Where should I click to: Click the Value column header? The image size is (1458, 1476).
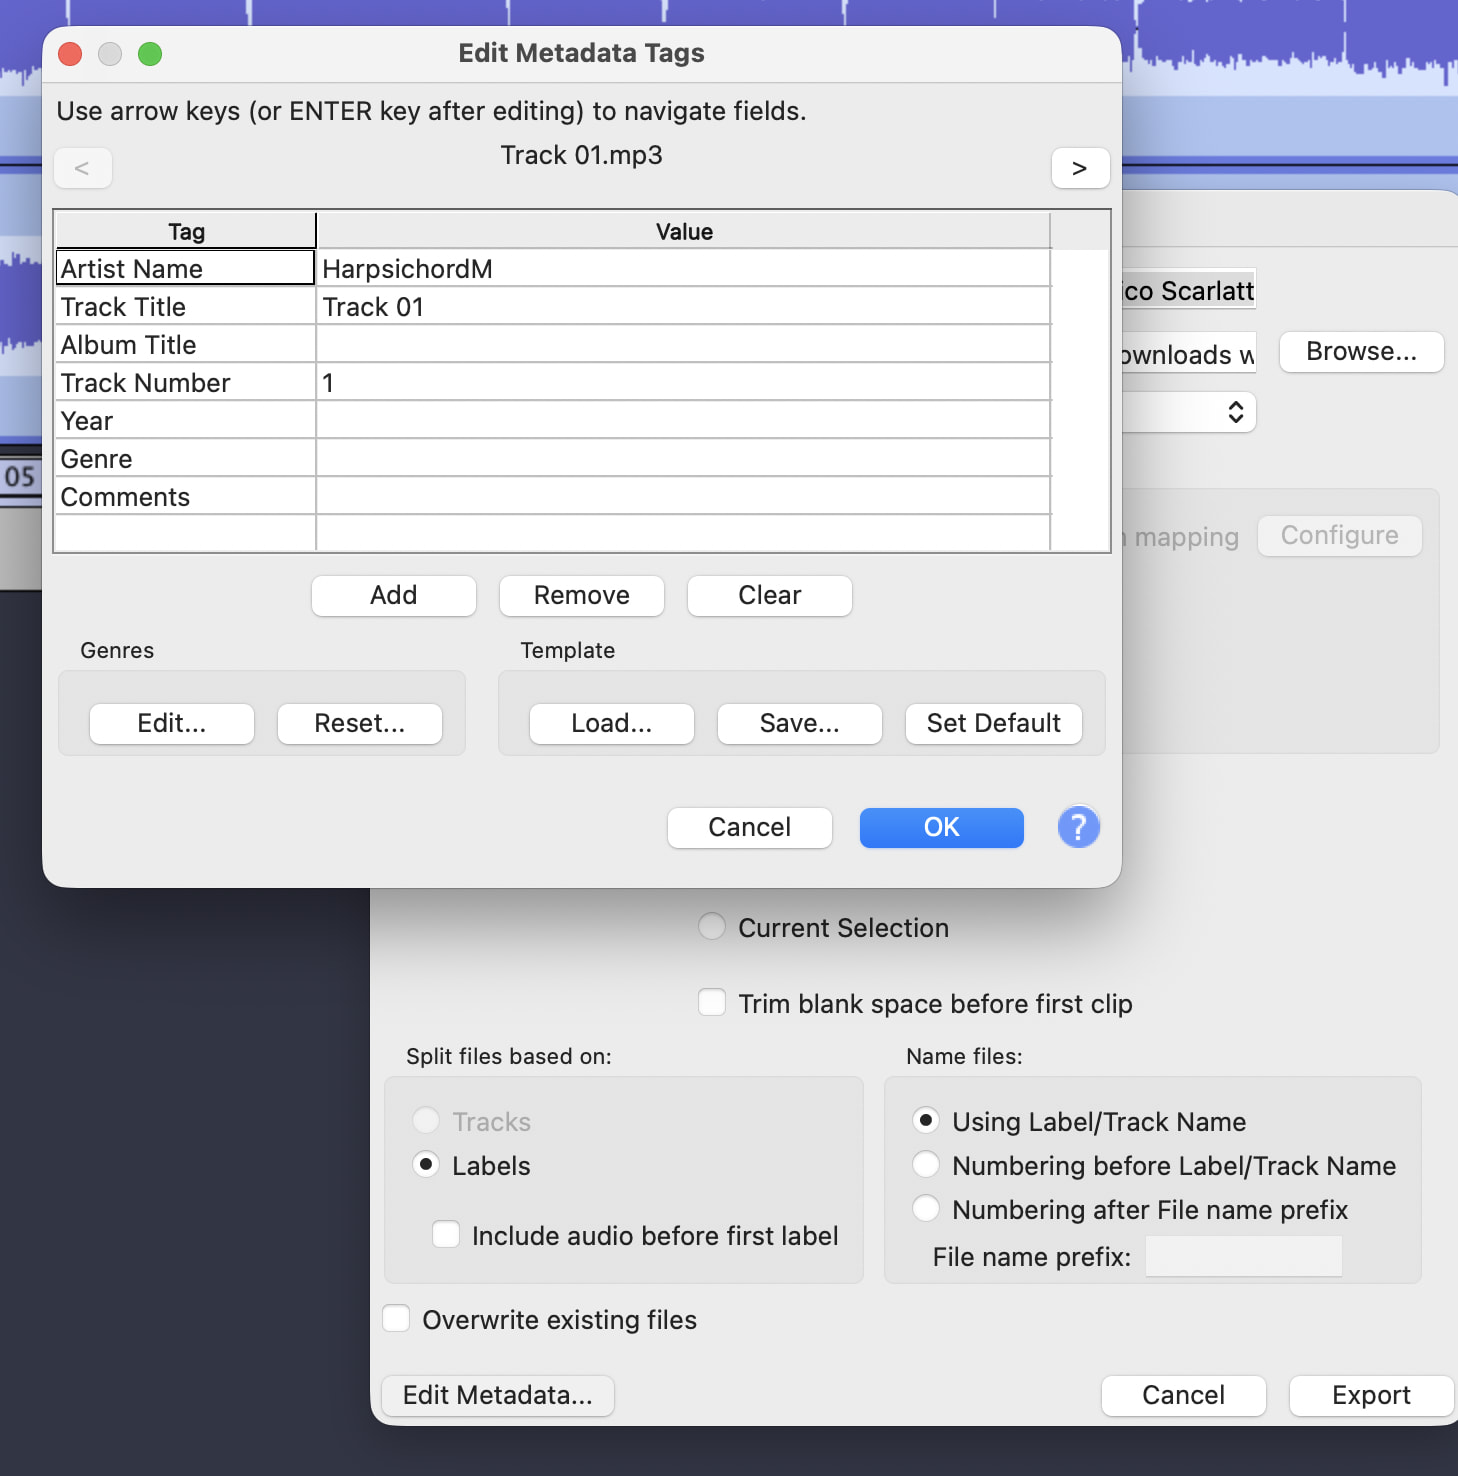(684, 231)
